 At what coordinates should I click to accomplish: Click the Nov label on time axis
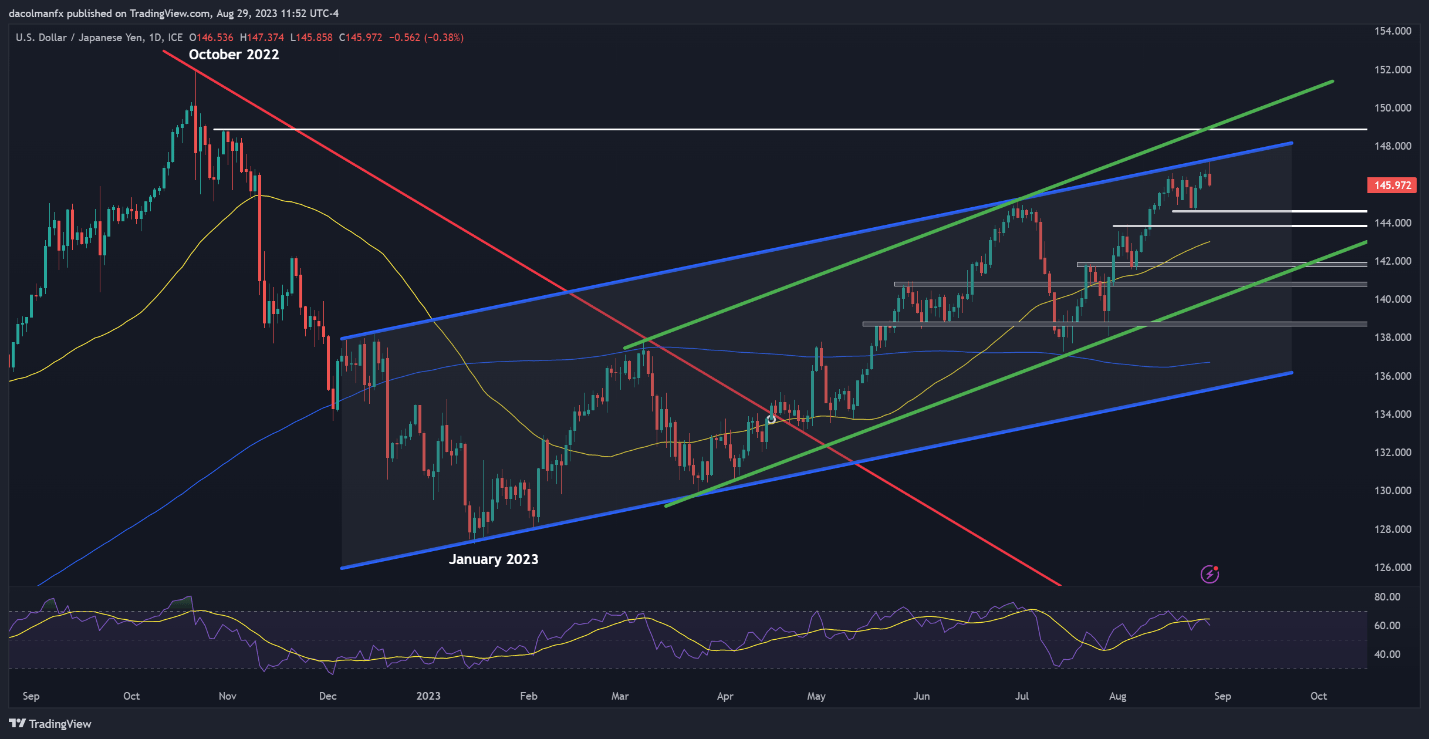pyautogui.click(x=226, y=695)
